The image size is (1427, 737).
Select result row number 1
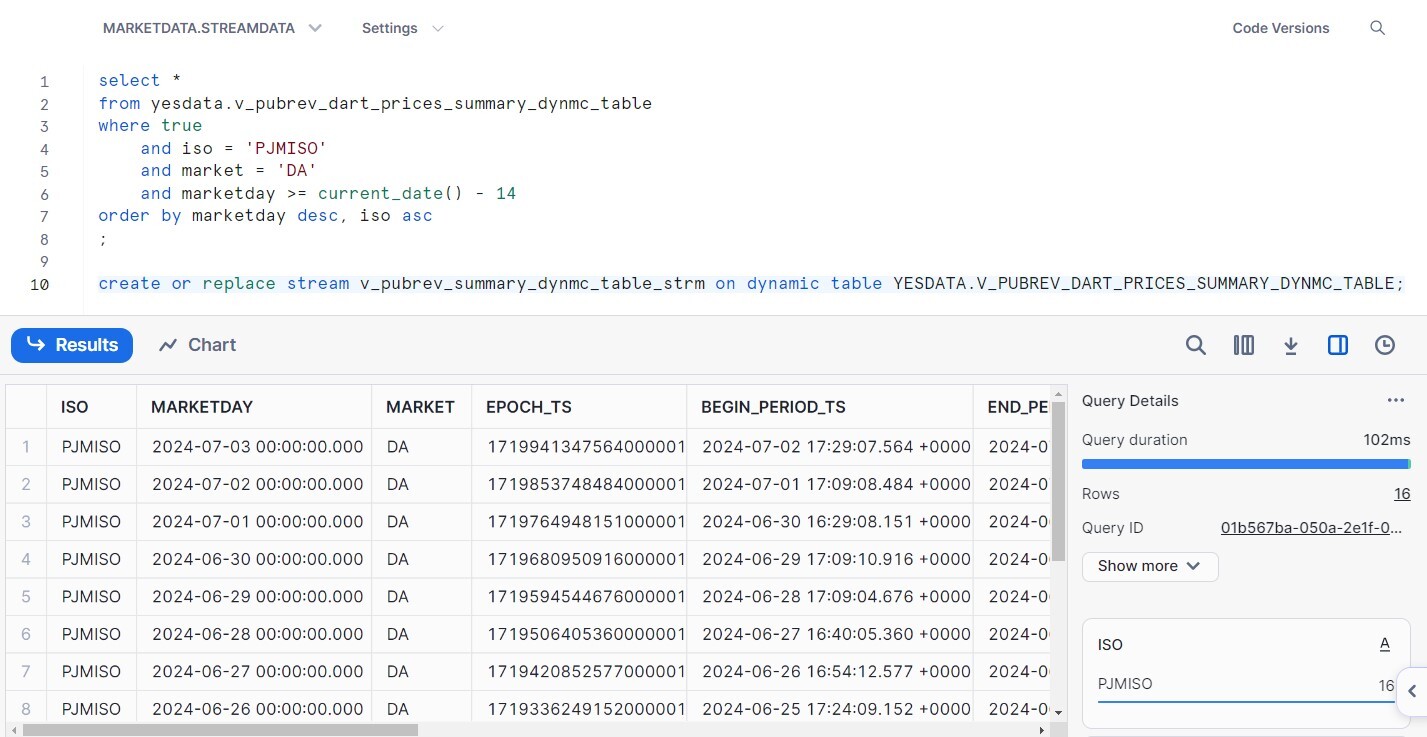point(26,447)
